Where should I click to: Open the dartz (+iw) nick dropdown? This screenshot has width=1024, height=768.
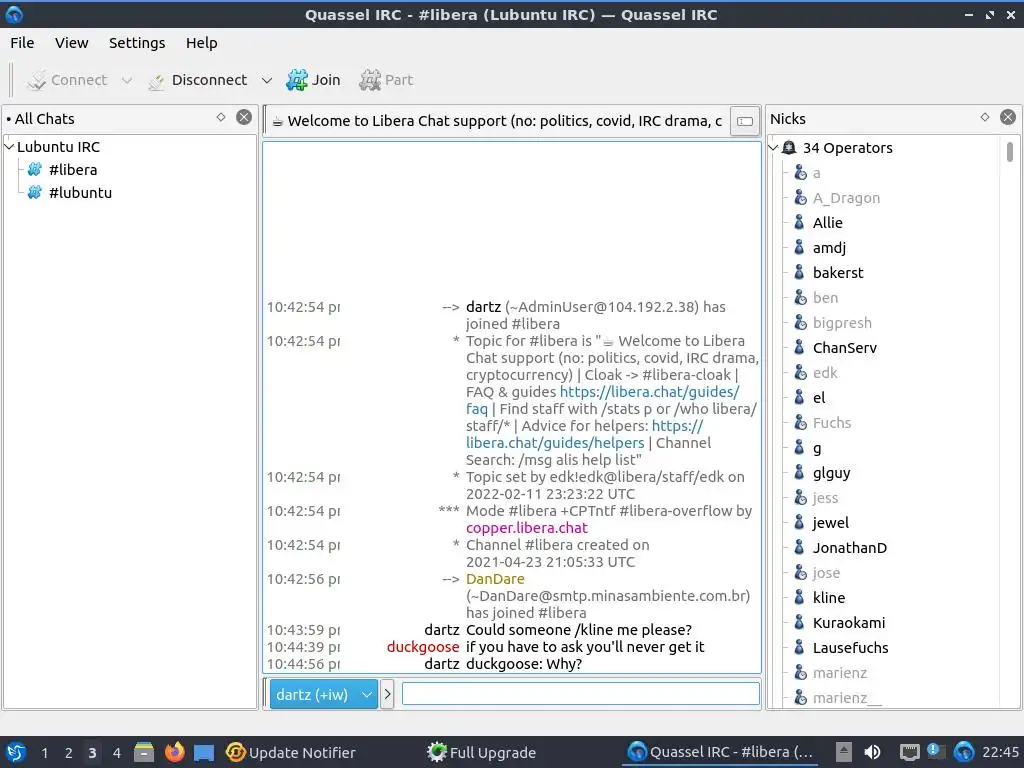click(323, 694)
